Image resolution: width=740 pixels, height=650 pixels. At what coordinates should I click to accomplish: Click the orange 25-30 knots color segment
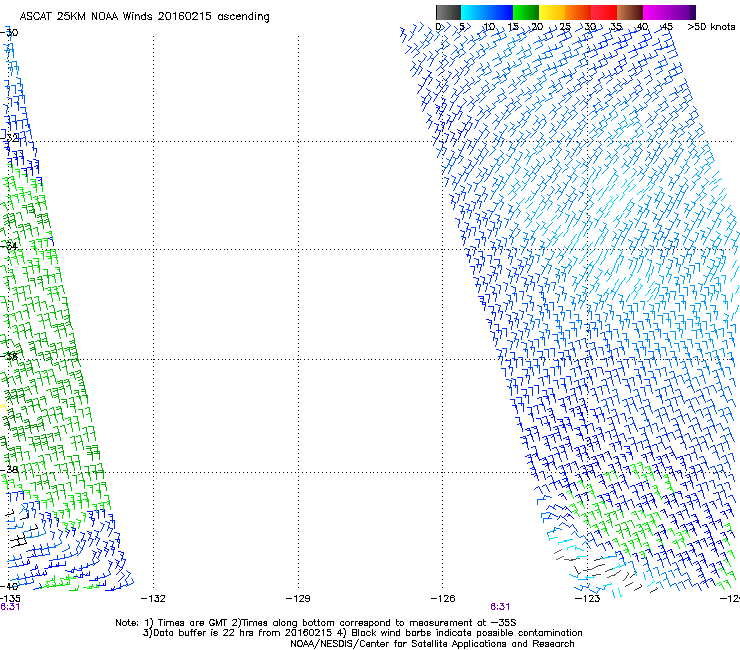[x=578, y=12]
